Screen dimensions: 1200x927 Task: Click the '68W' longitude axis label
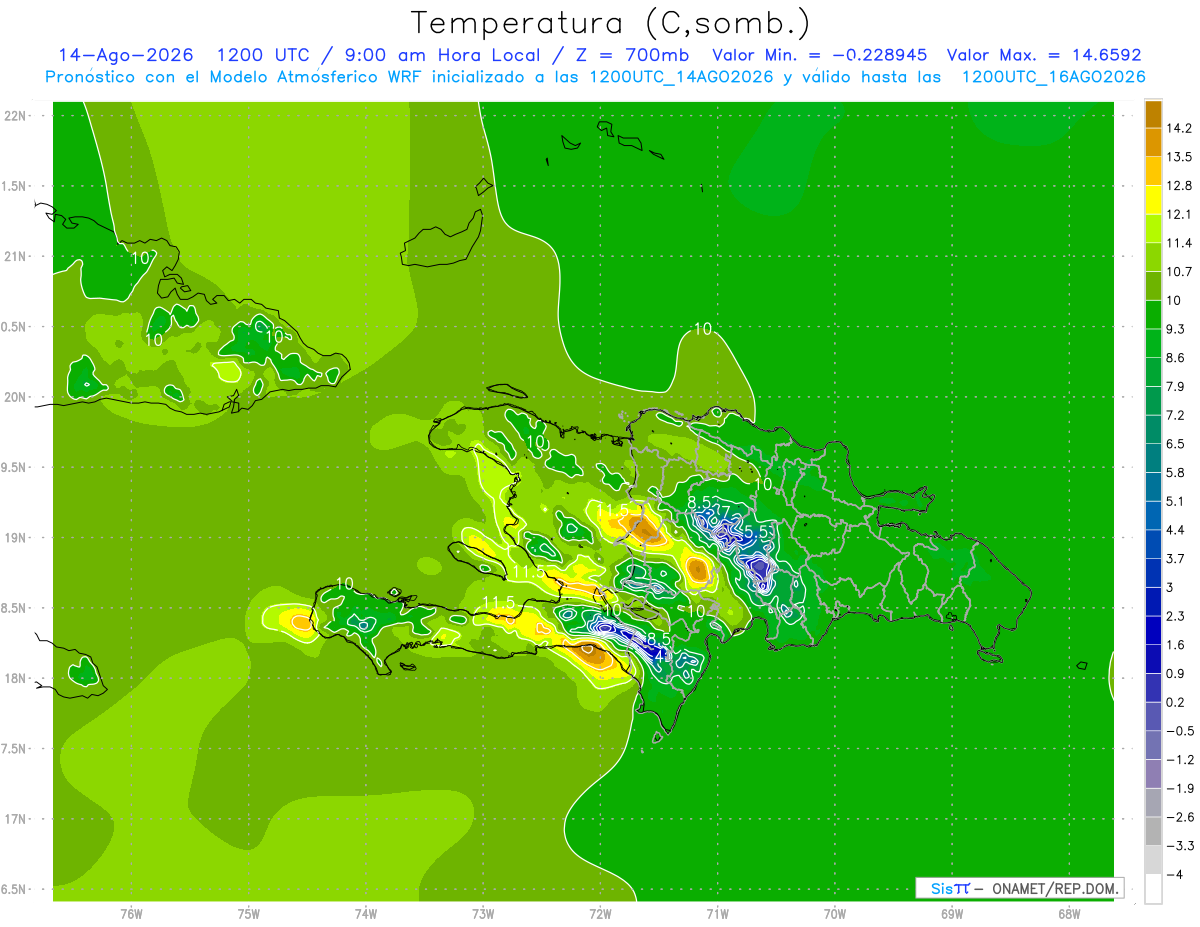coord(1069,913)
